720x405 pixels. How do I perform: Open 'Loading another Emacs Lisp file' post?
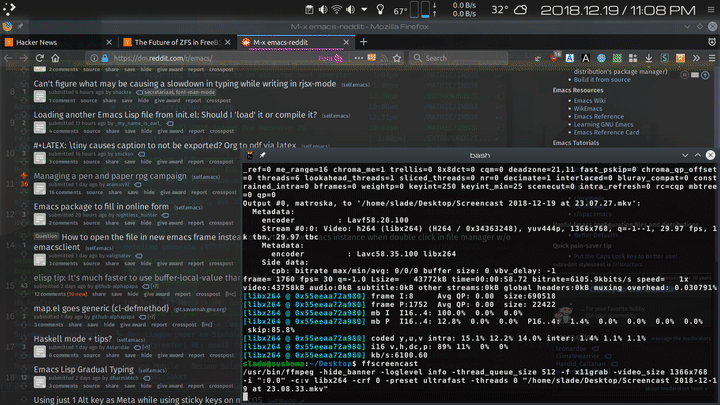click(x=175, y=115)
